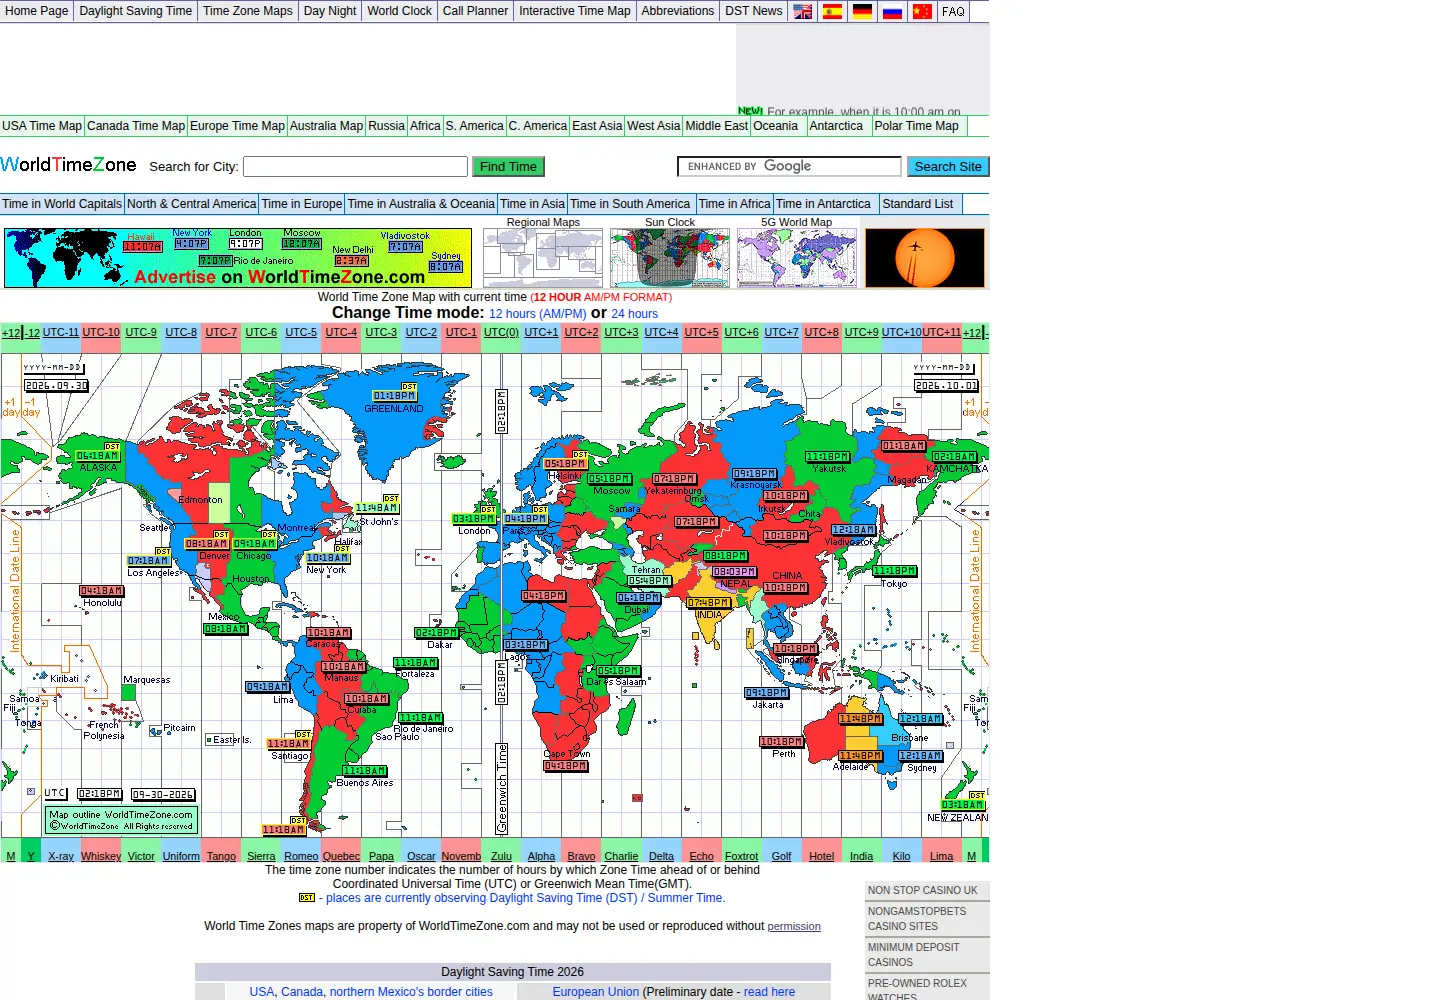
Task: Open Daylight Saving Time menu item
Action: (x=136, y=11)
